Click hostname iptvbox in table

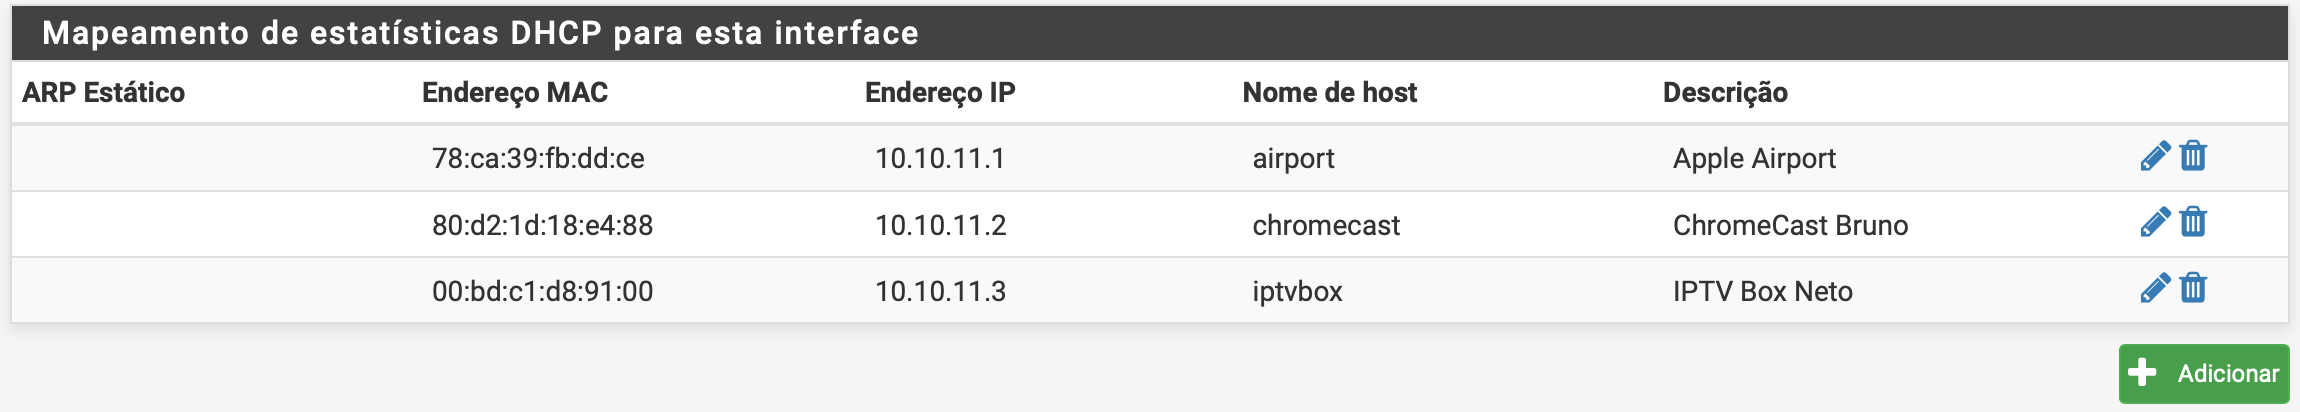click(1297, 291)
